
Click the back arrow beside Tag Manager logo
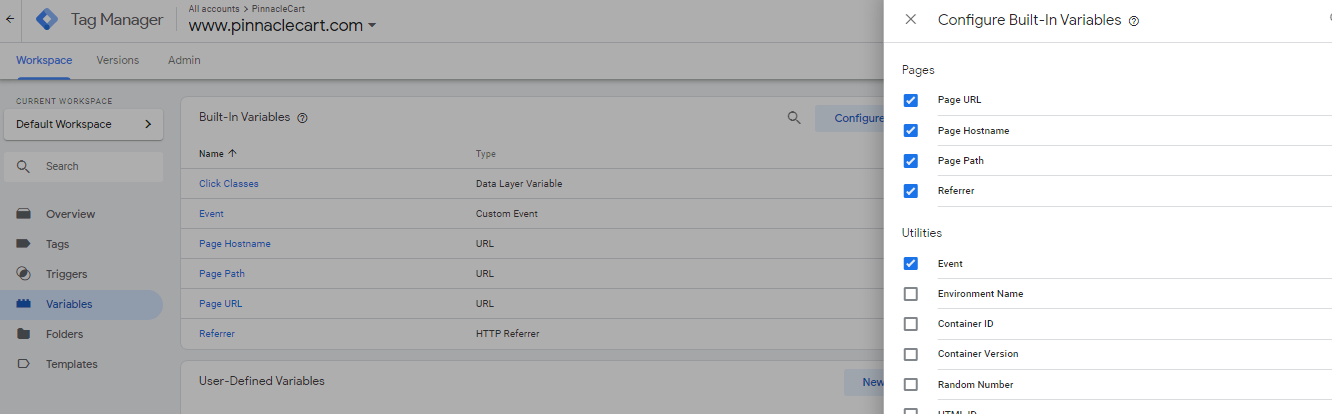[x=10, y=19]
